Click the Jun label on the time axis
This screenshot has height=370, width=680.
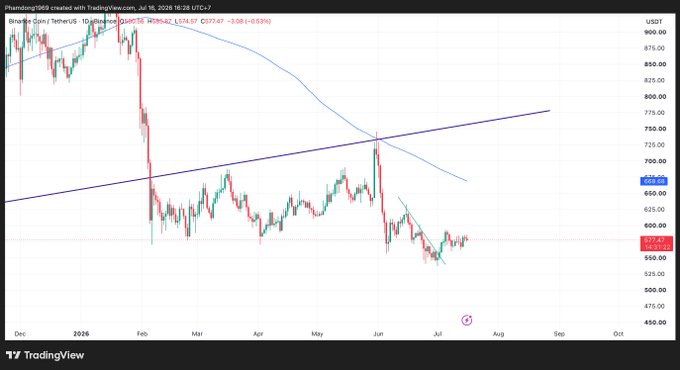tap(378, 334)
